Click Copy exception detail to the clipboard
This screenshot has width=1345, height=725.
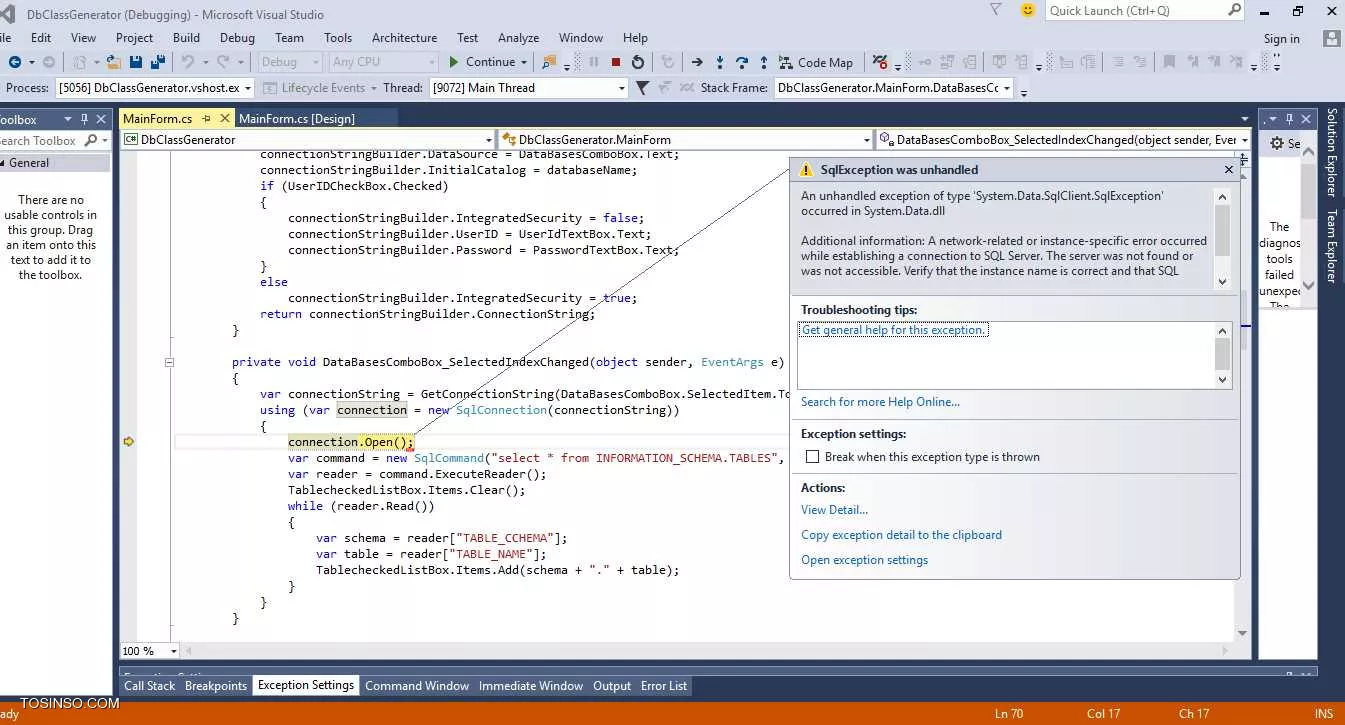901,535
